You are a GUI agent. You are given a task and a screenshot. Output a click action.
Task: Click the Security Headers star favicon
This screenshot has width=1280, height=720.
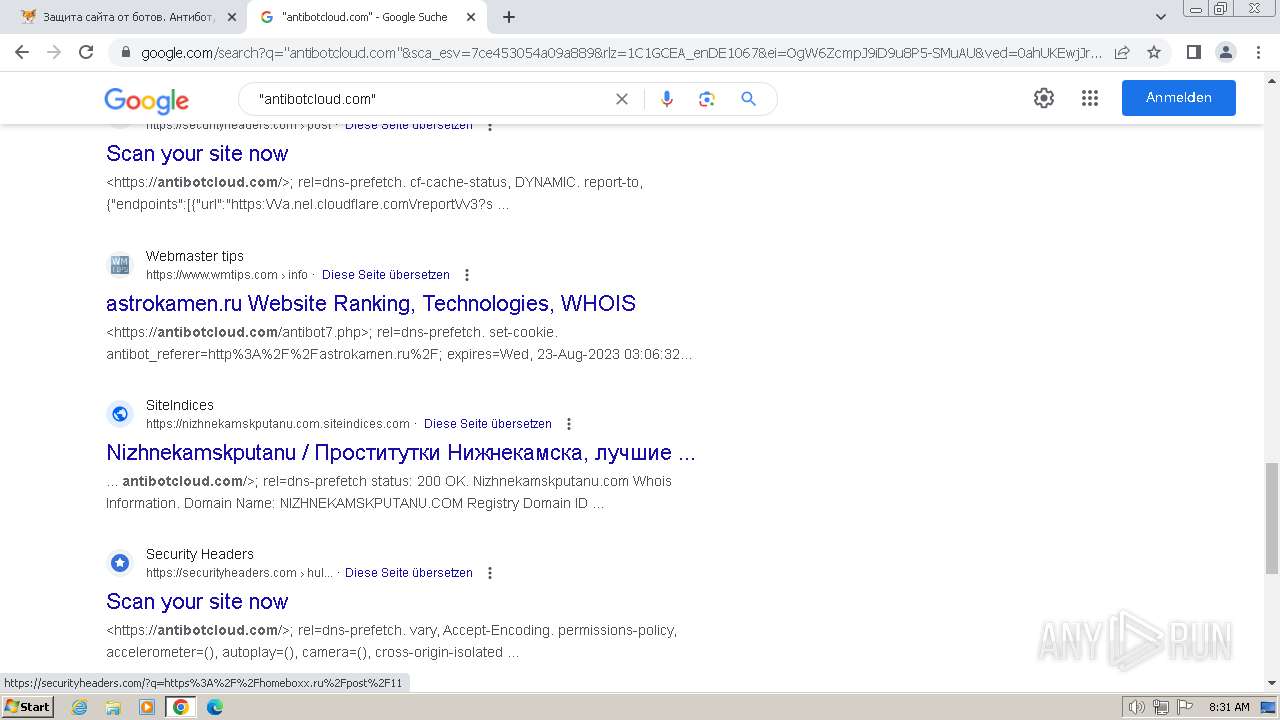120,563
